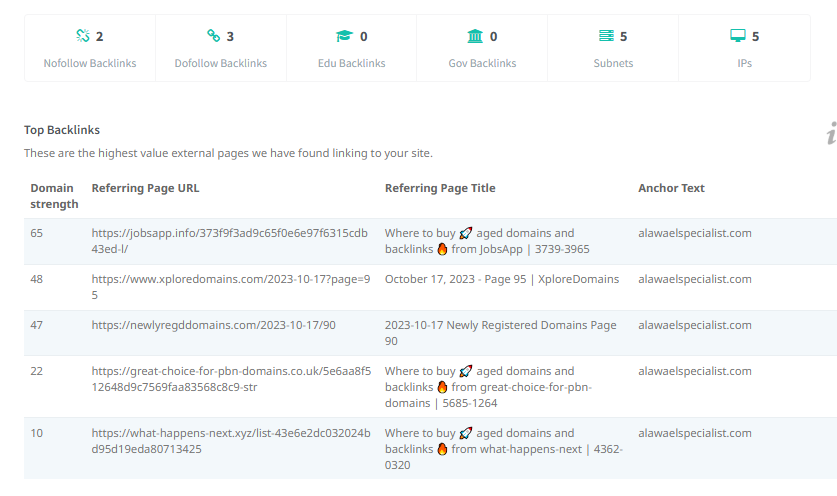This screenshot has width=837, height=496.
Task: Select the Nofollow Backlinks label
Action: 90,63
